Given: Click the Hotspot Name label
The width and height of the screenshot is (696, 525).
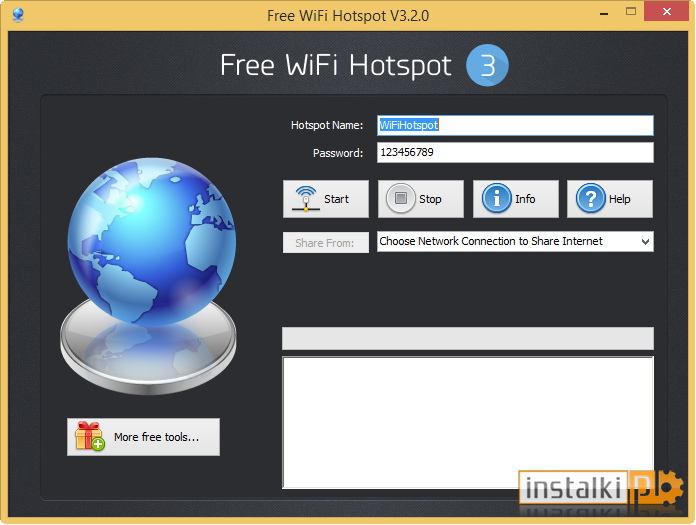Looking at the screenshot, I should point(327,126).
